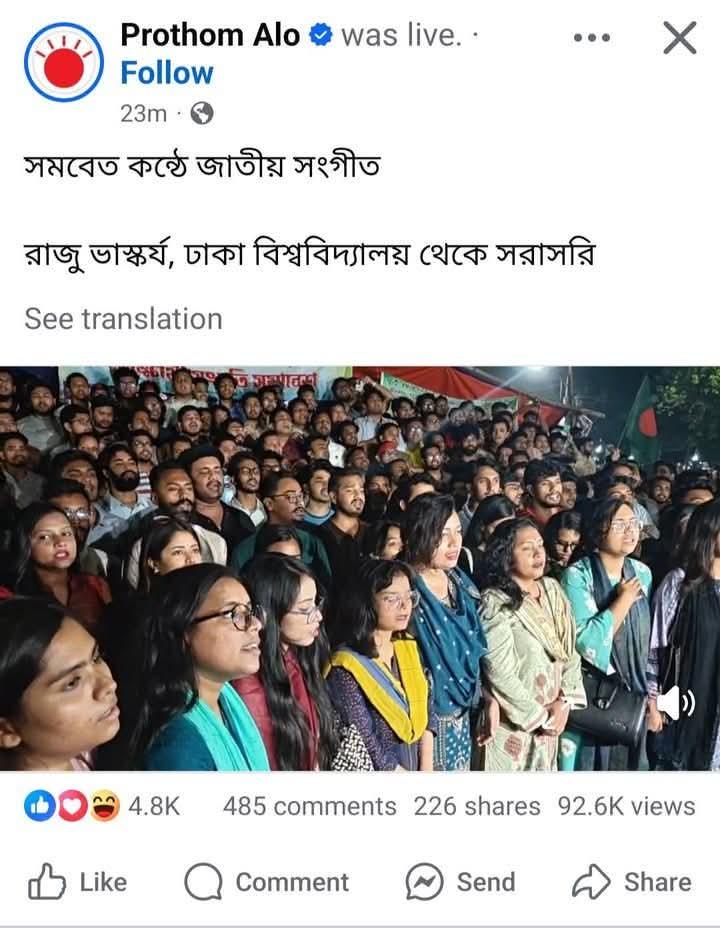The image size is (720, 928).
Task: Click the Messenger Send icon
Action: [424, 882]
